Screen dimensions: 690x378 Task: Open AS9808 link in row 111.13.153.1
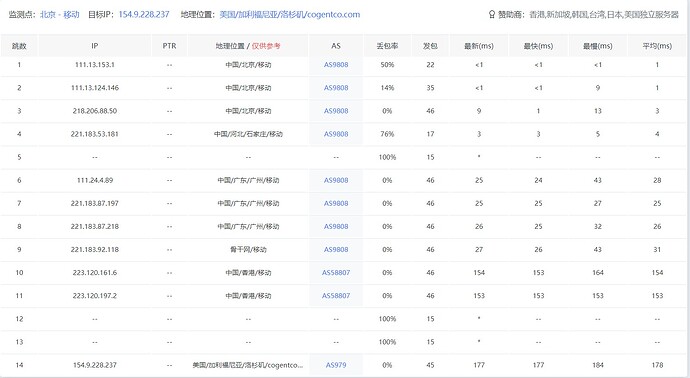[x=336, y=65]
